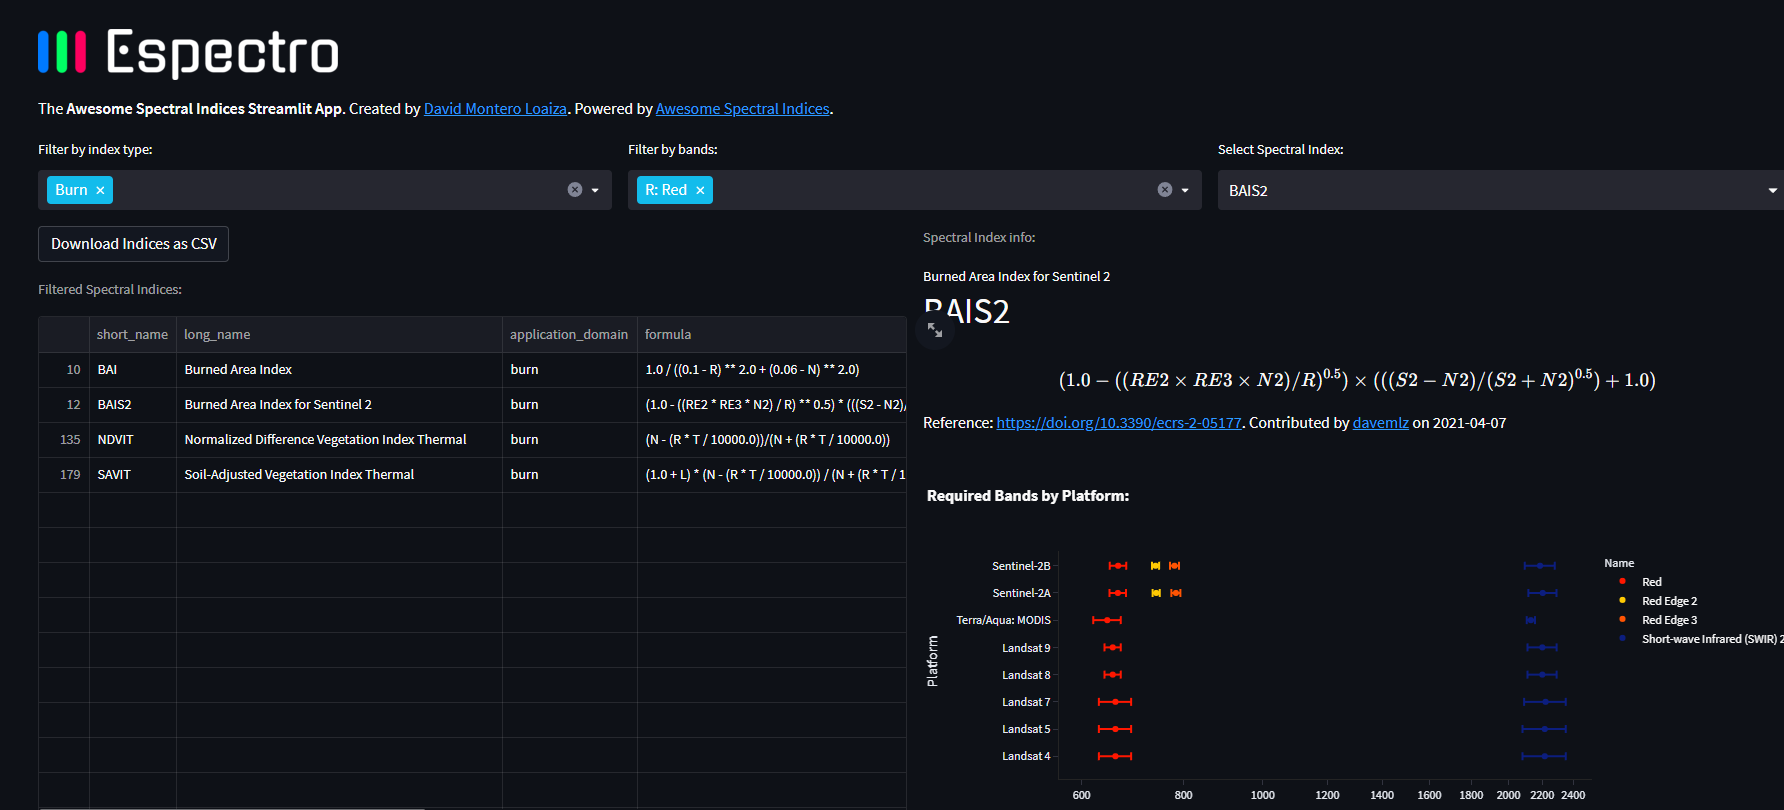This screenshot has height=810, width=1784.
Task: Open the David Montero Loaiza link
Action: 495,109
